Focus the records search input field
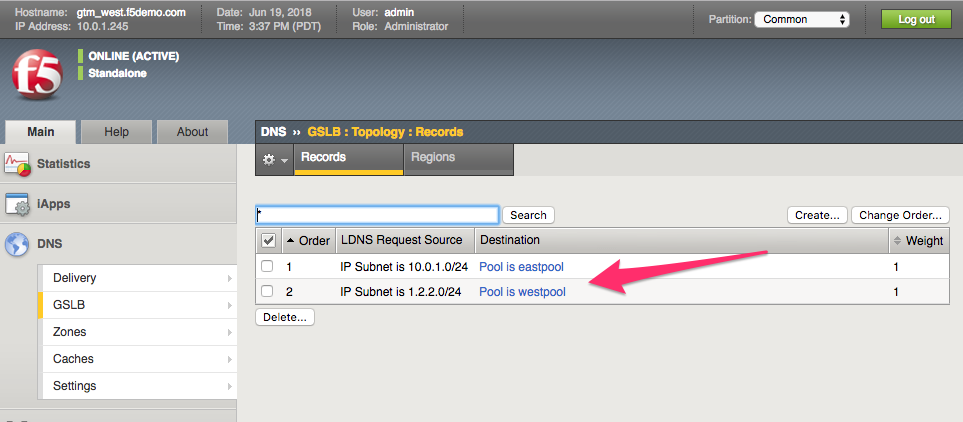 coord(377,214)
